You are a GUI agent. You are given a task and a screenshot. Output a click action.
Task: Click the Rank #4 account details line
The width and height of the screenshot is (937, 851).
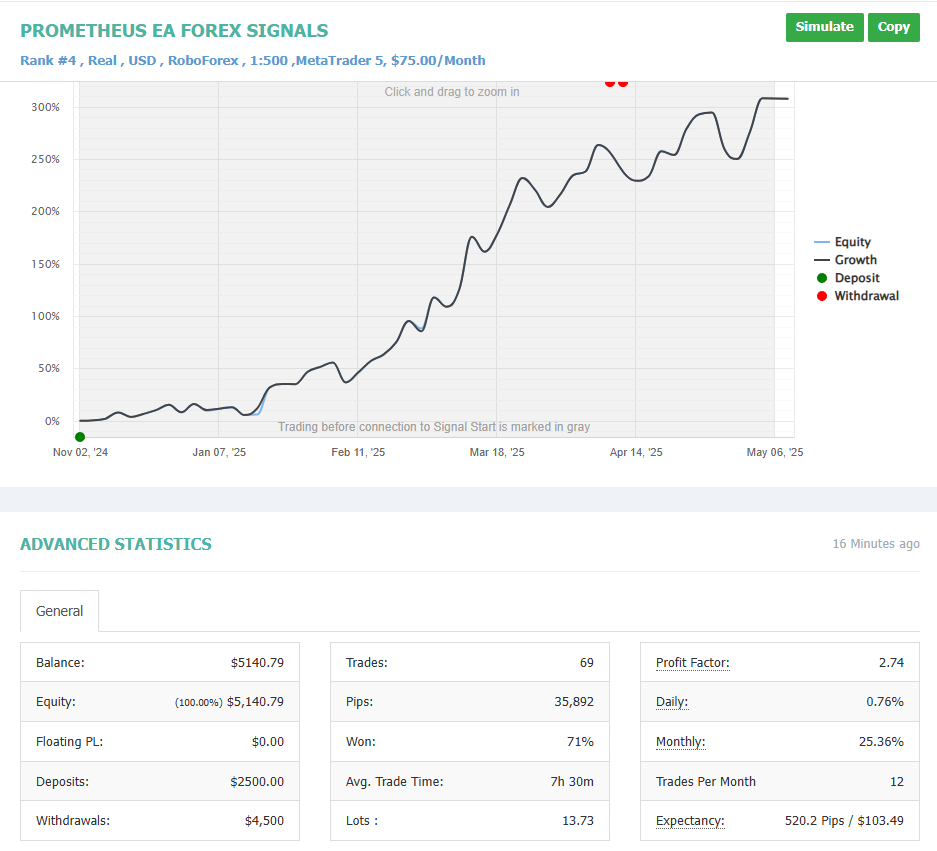click(x=253, y=60)
